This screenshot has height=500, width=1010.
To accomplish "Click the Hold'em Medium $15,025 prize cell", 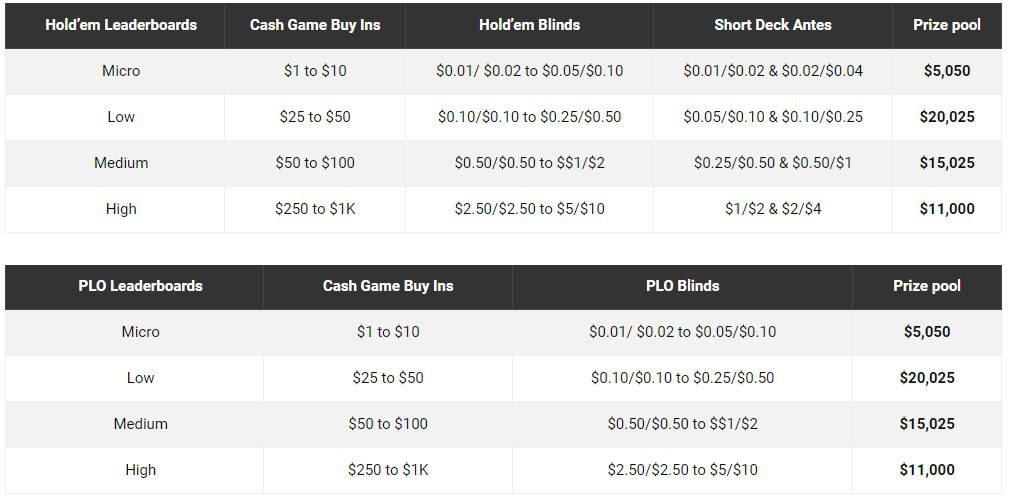I will click(x=946, y=163).
